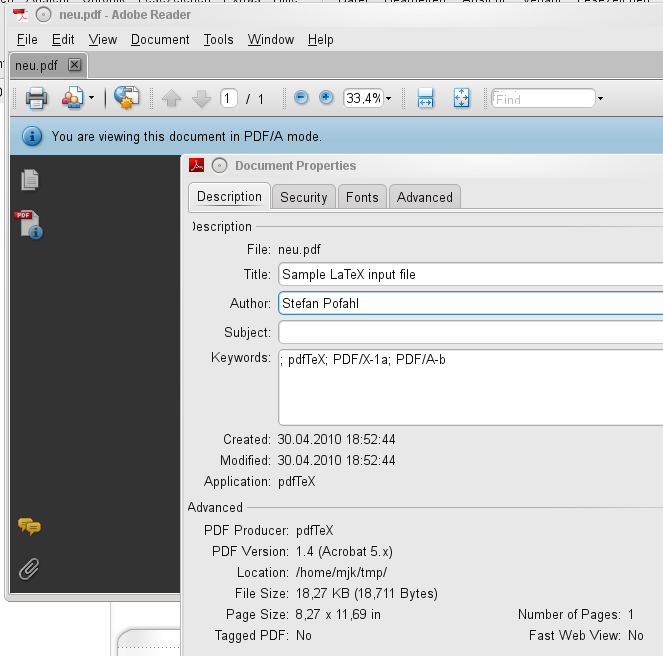Switch to the Advanced tab
This screenshot has width=663, height=656.
(425, 197)
